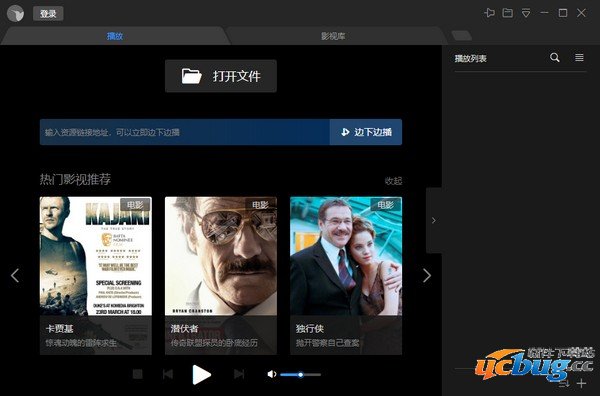The image size is (600, 396).
Task: Collapse recommendations with 收起 link
Action: 393,181
